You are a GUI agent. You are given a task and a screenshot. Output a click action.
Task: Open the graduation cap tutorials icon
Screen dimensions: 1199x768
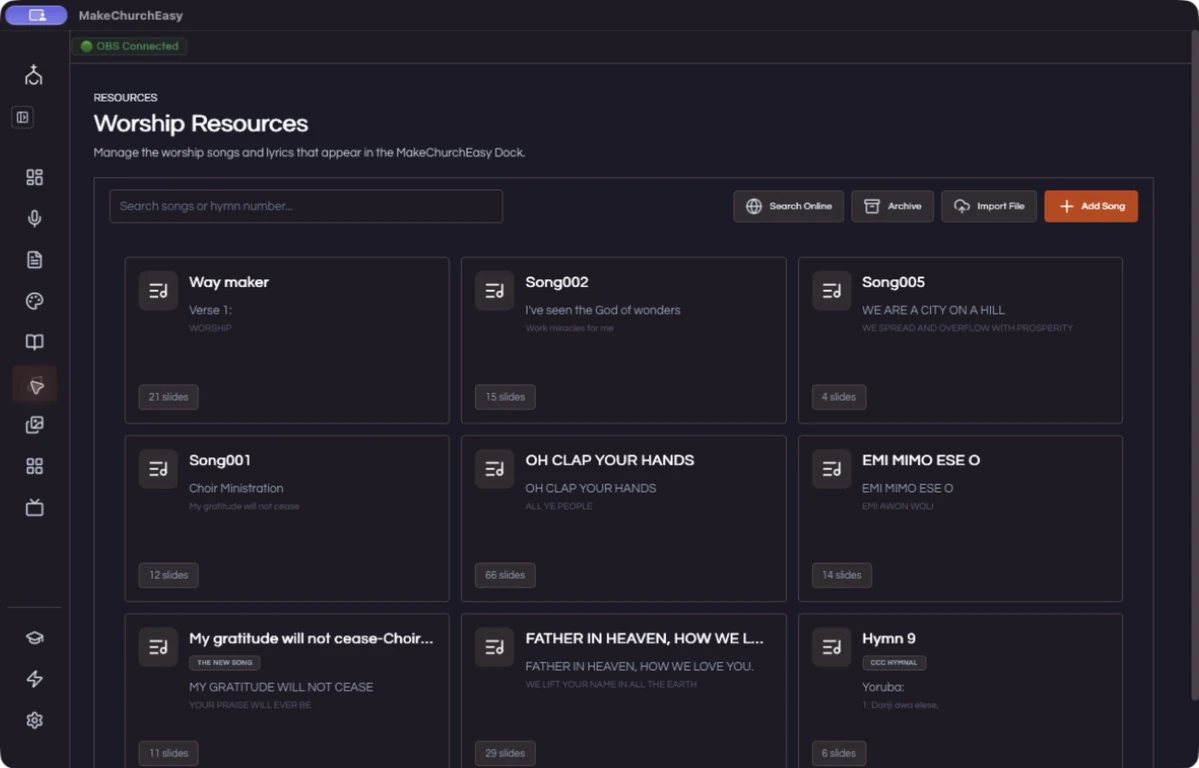[34, 638]
